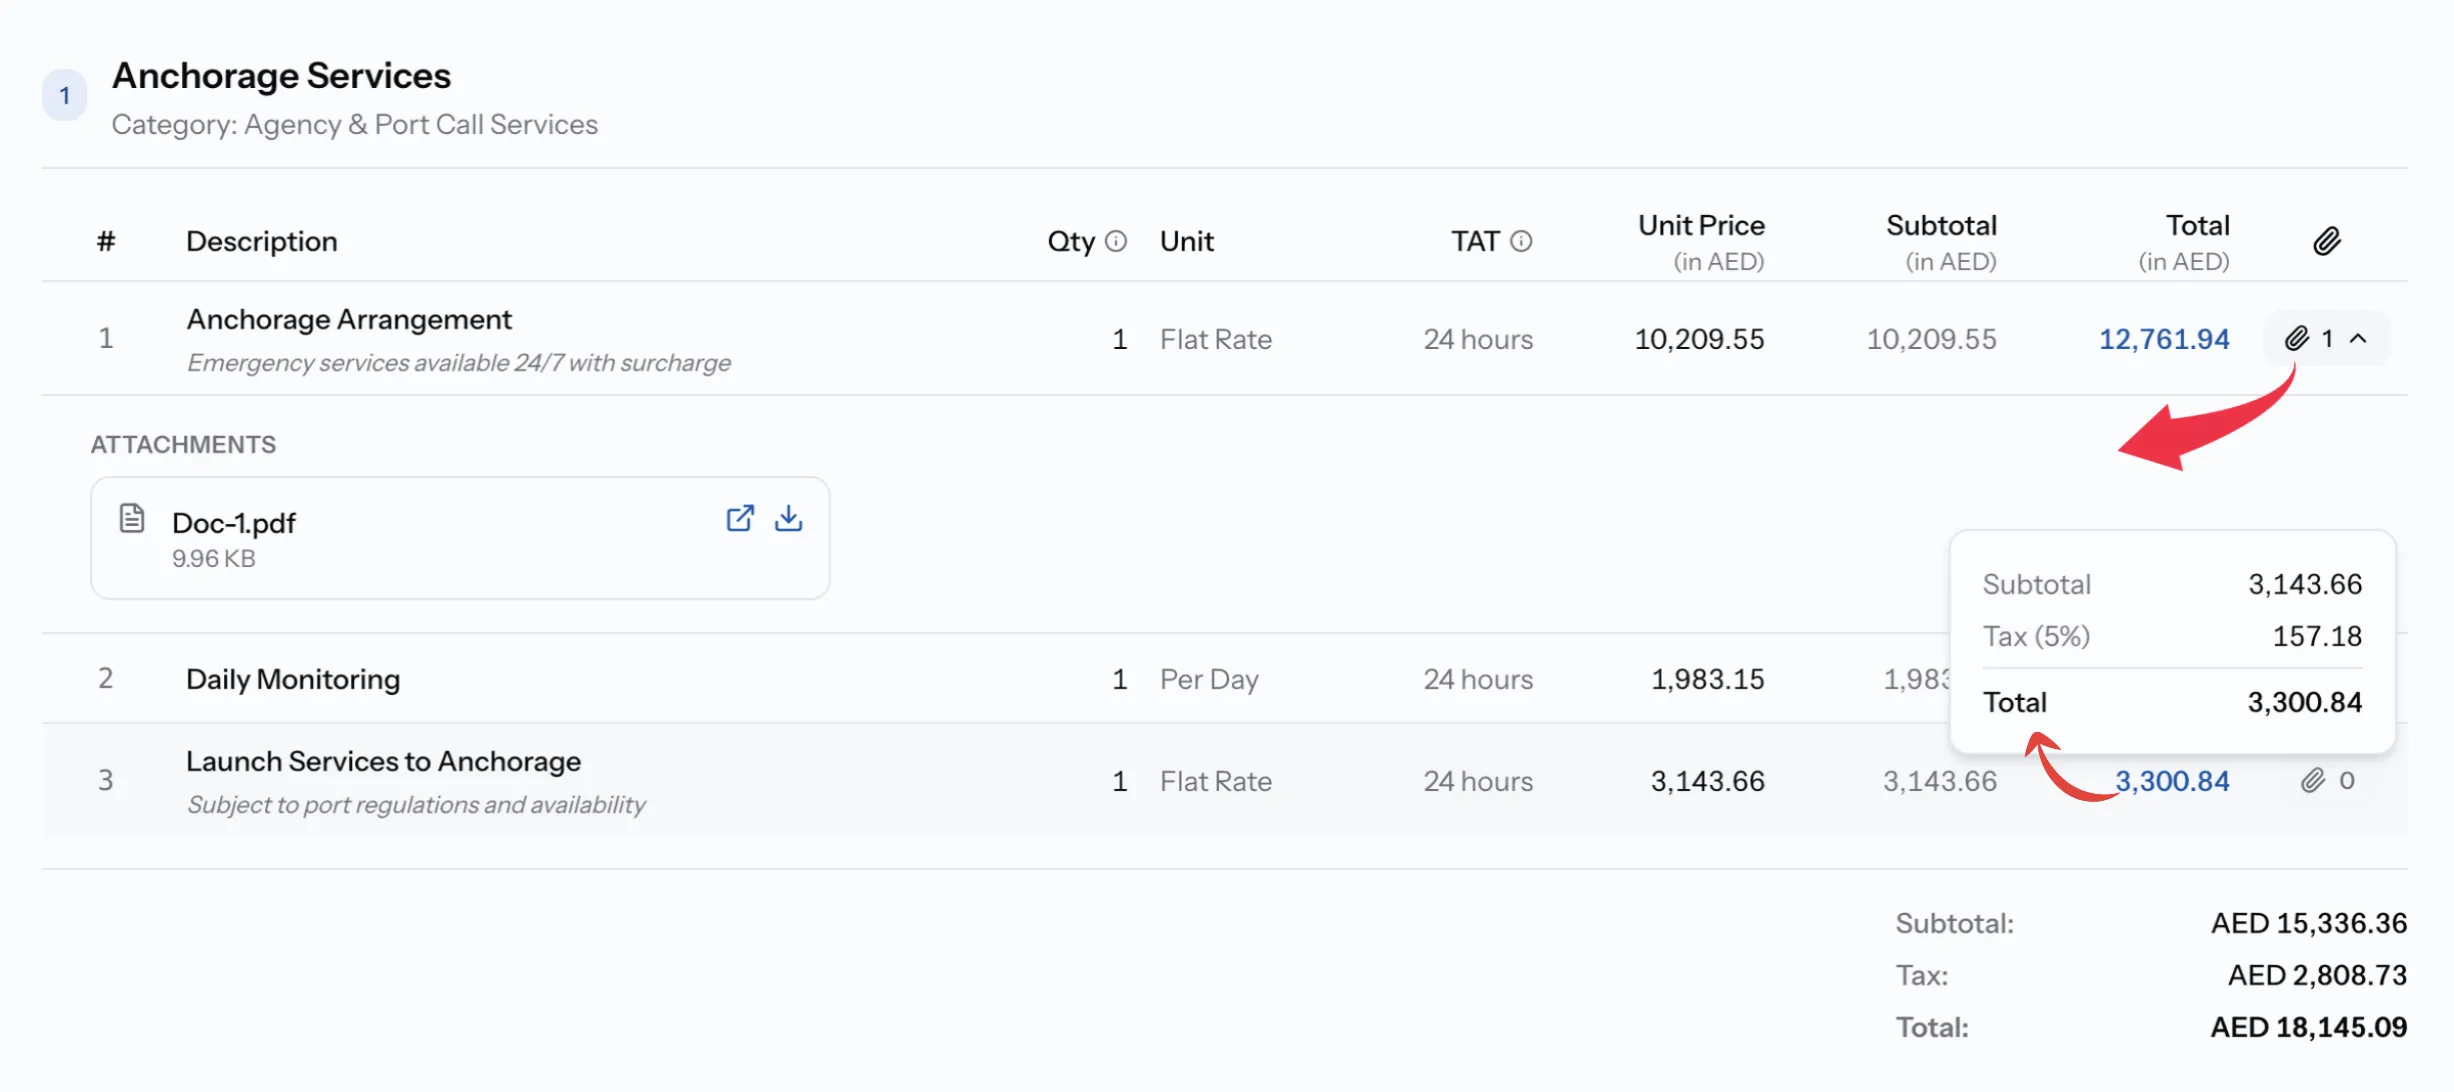Click the Subtotal column header
The image size is (2454, 1092).
(x=1941, y=242)
